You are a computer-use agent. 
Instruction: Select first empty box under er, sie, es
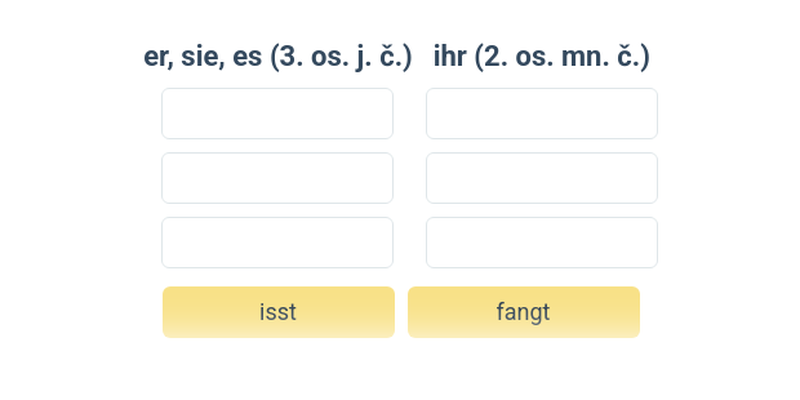pos(277,113)
